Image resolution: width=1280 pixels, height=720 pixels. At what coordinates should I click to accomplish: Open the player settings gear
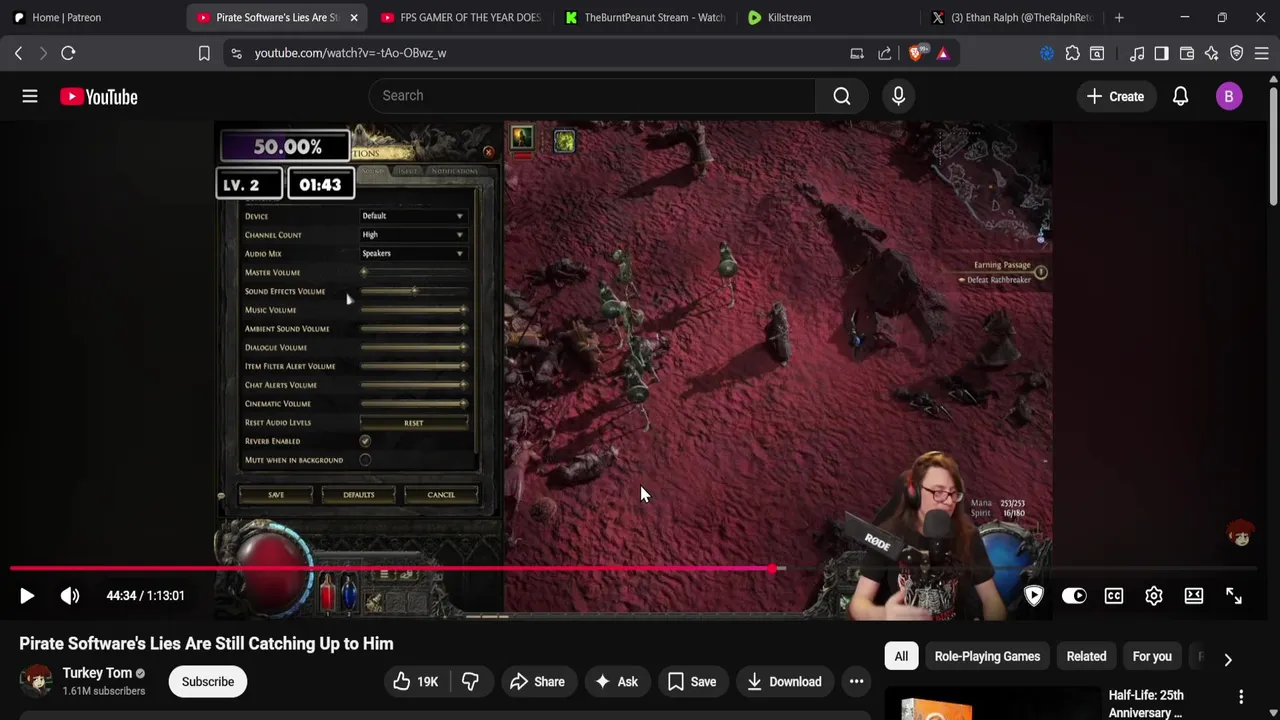(1154, 596)
